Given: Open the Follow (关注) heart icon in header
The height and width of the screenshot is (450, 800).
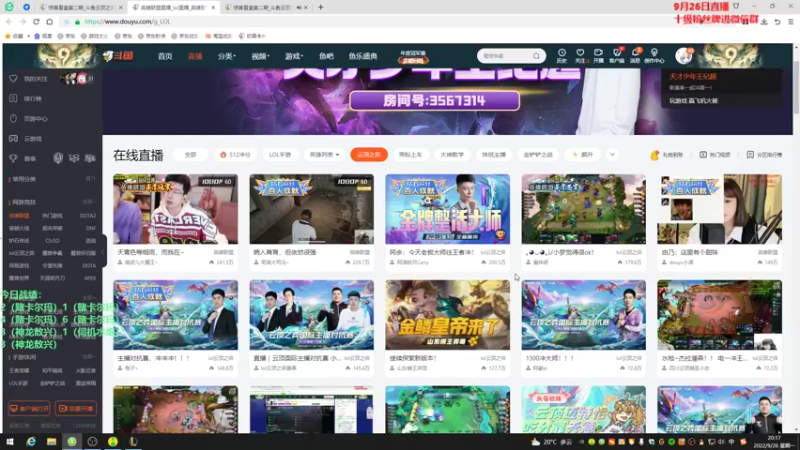Looking at the screenshot, I should 580,53.
